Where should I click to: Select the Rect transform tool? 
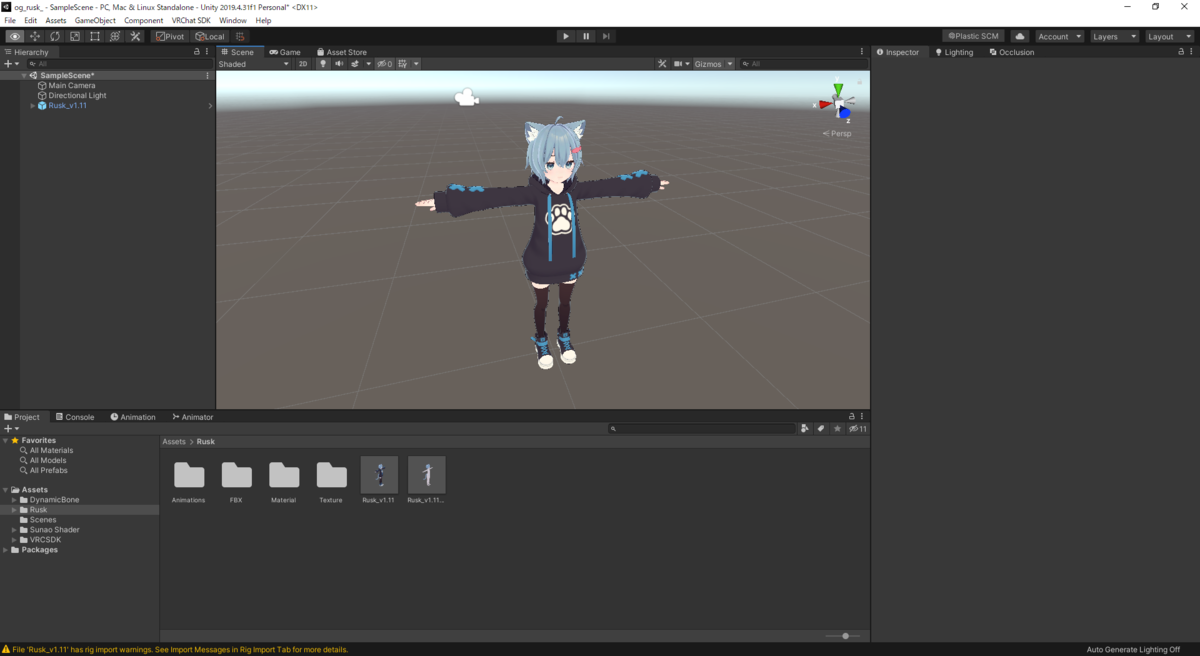(x=95, y=36)
